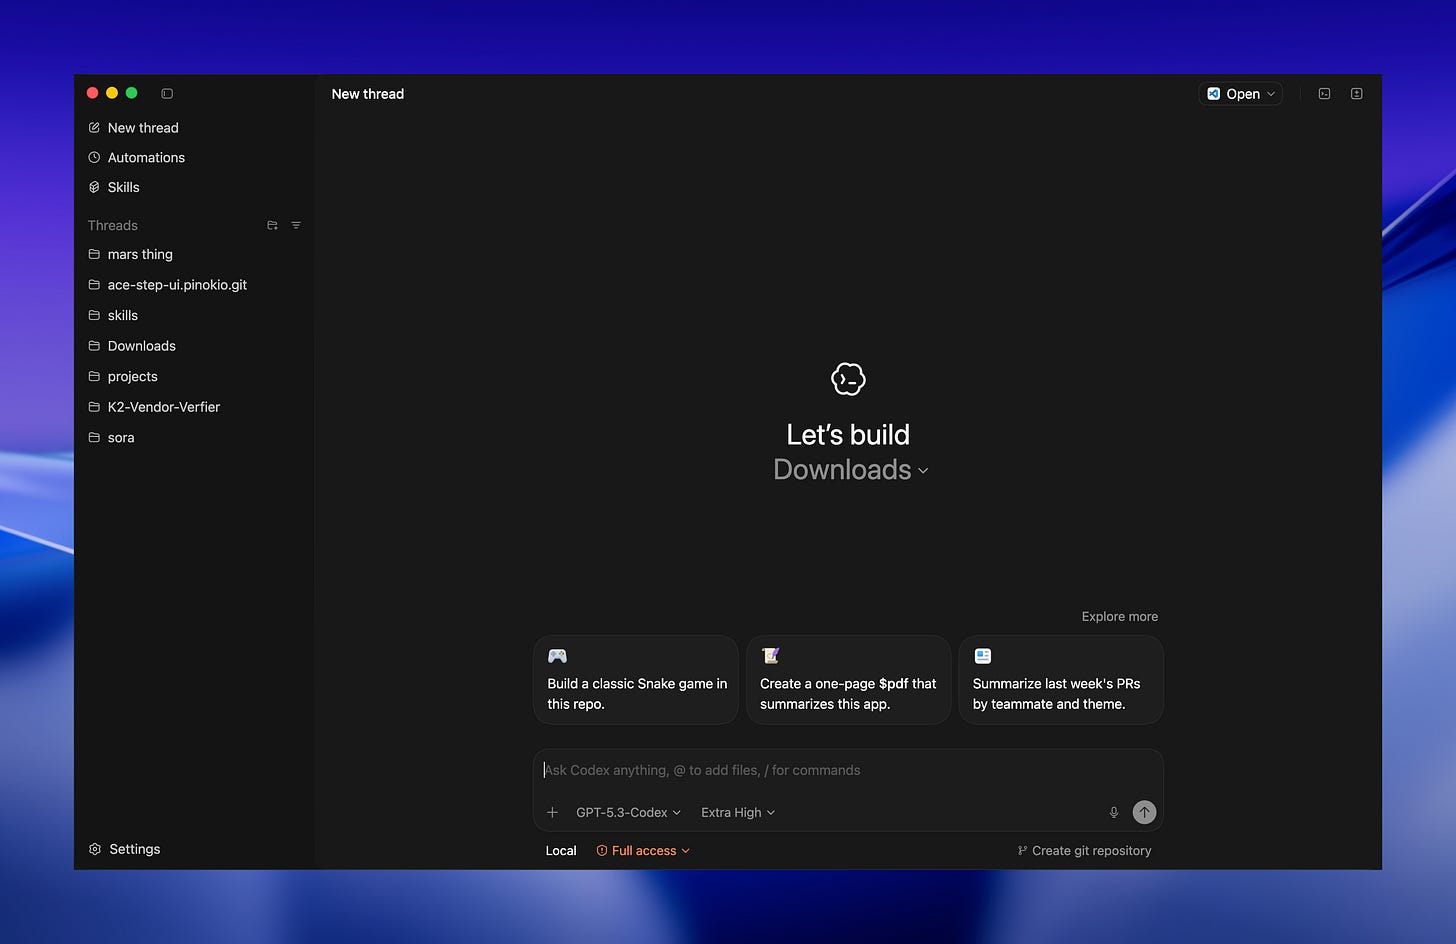Click the Settings gear icon

click(95, 849)
